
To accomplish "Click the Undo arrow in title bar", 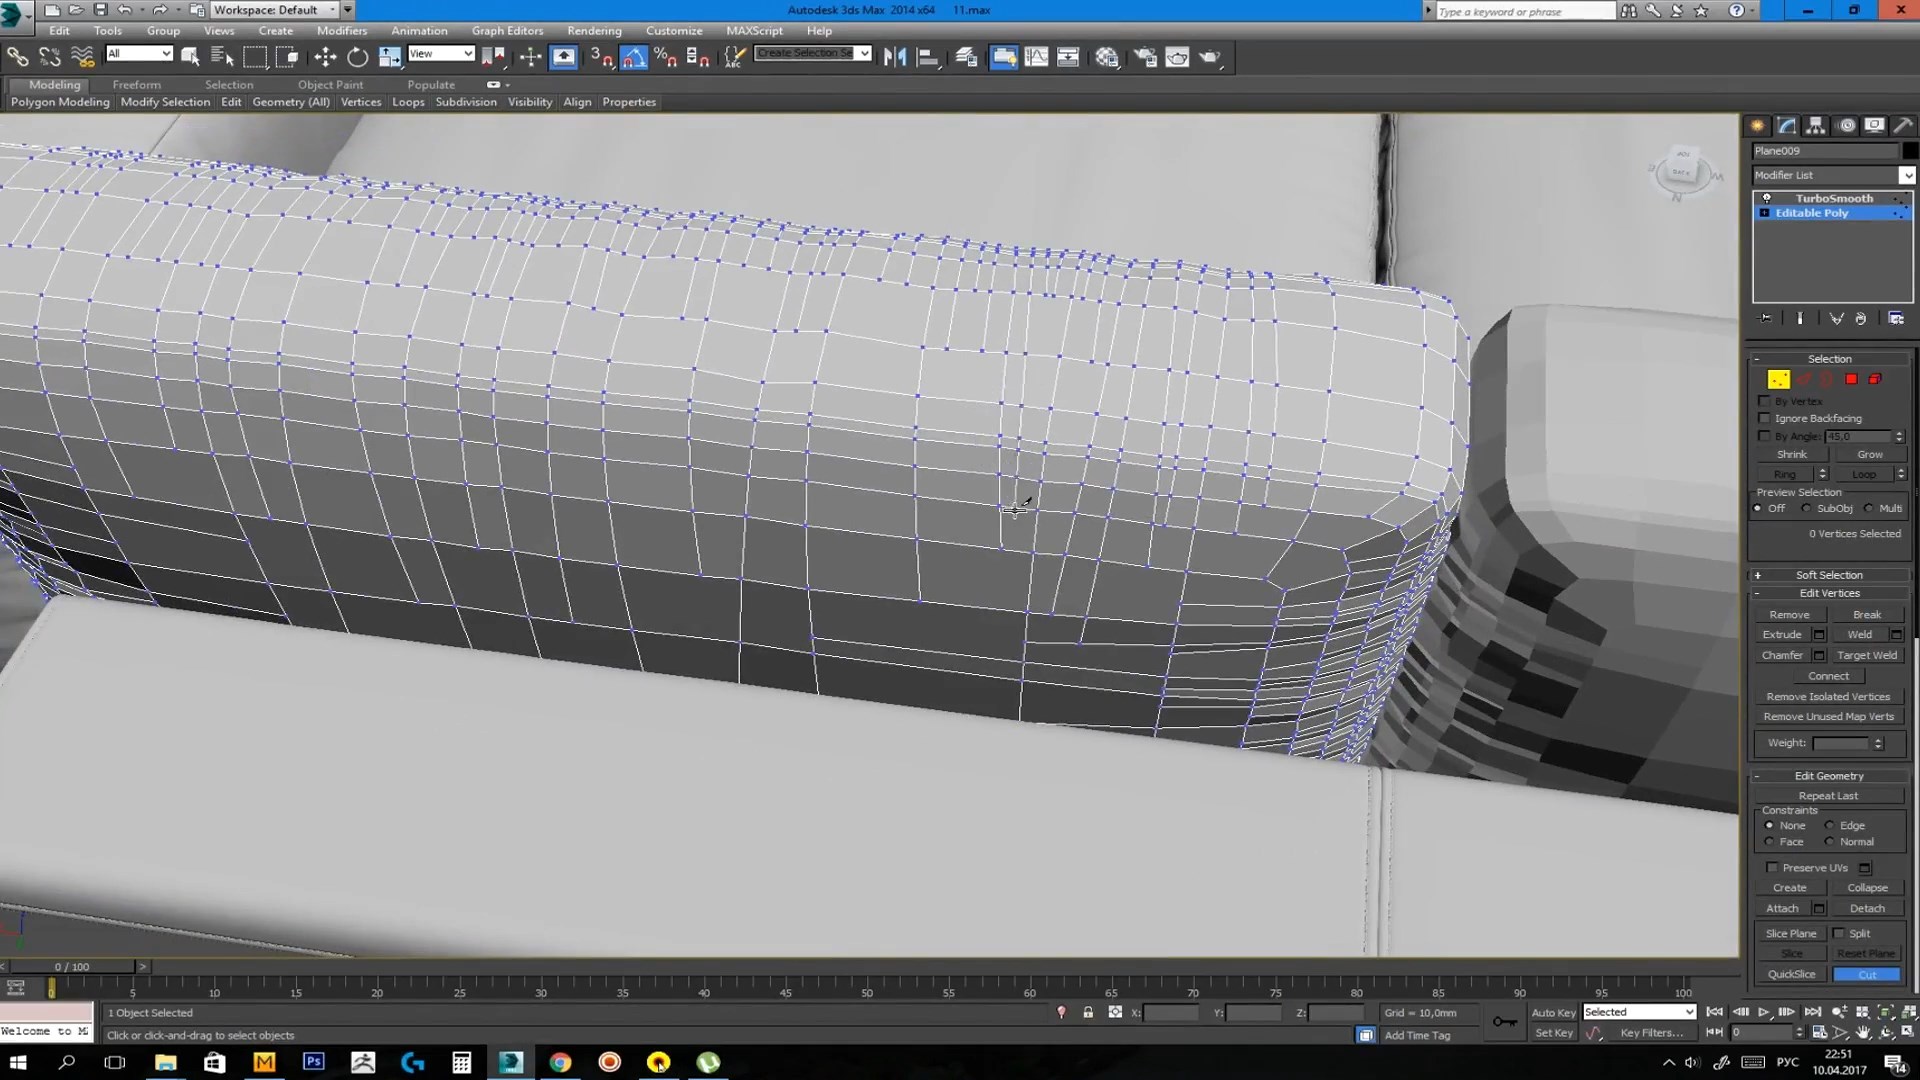I will coord(125,10).
